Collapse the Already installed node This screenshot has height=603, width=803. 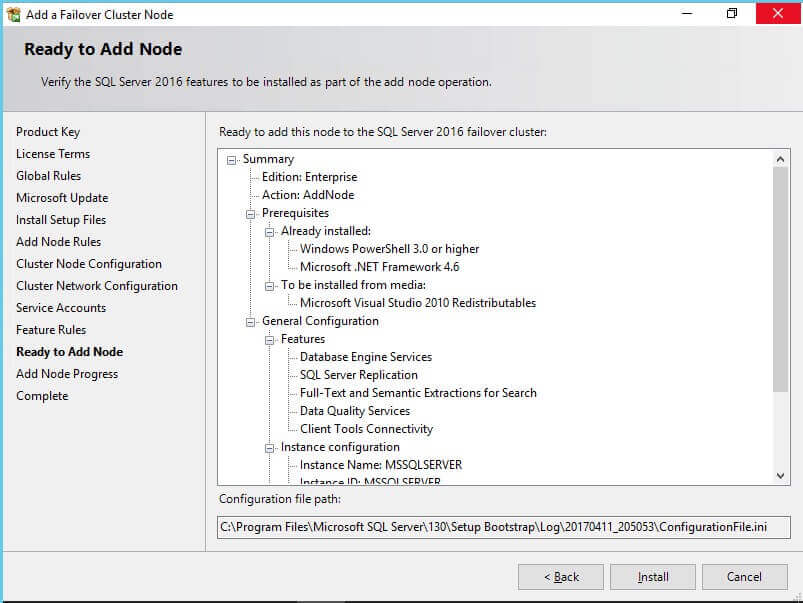tap(269, 232)
